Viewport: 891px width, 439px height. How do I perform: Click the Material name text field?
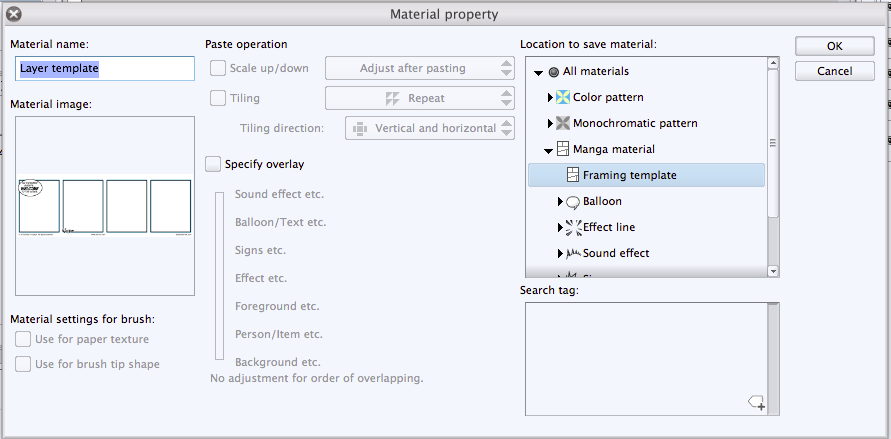click(105, 68)
